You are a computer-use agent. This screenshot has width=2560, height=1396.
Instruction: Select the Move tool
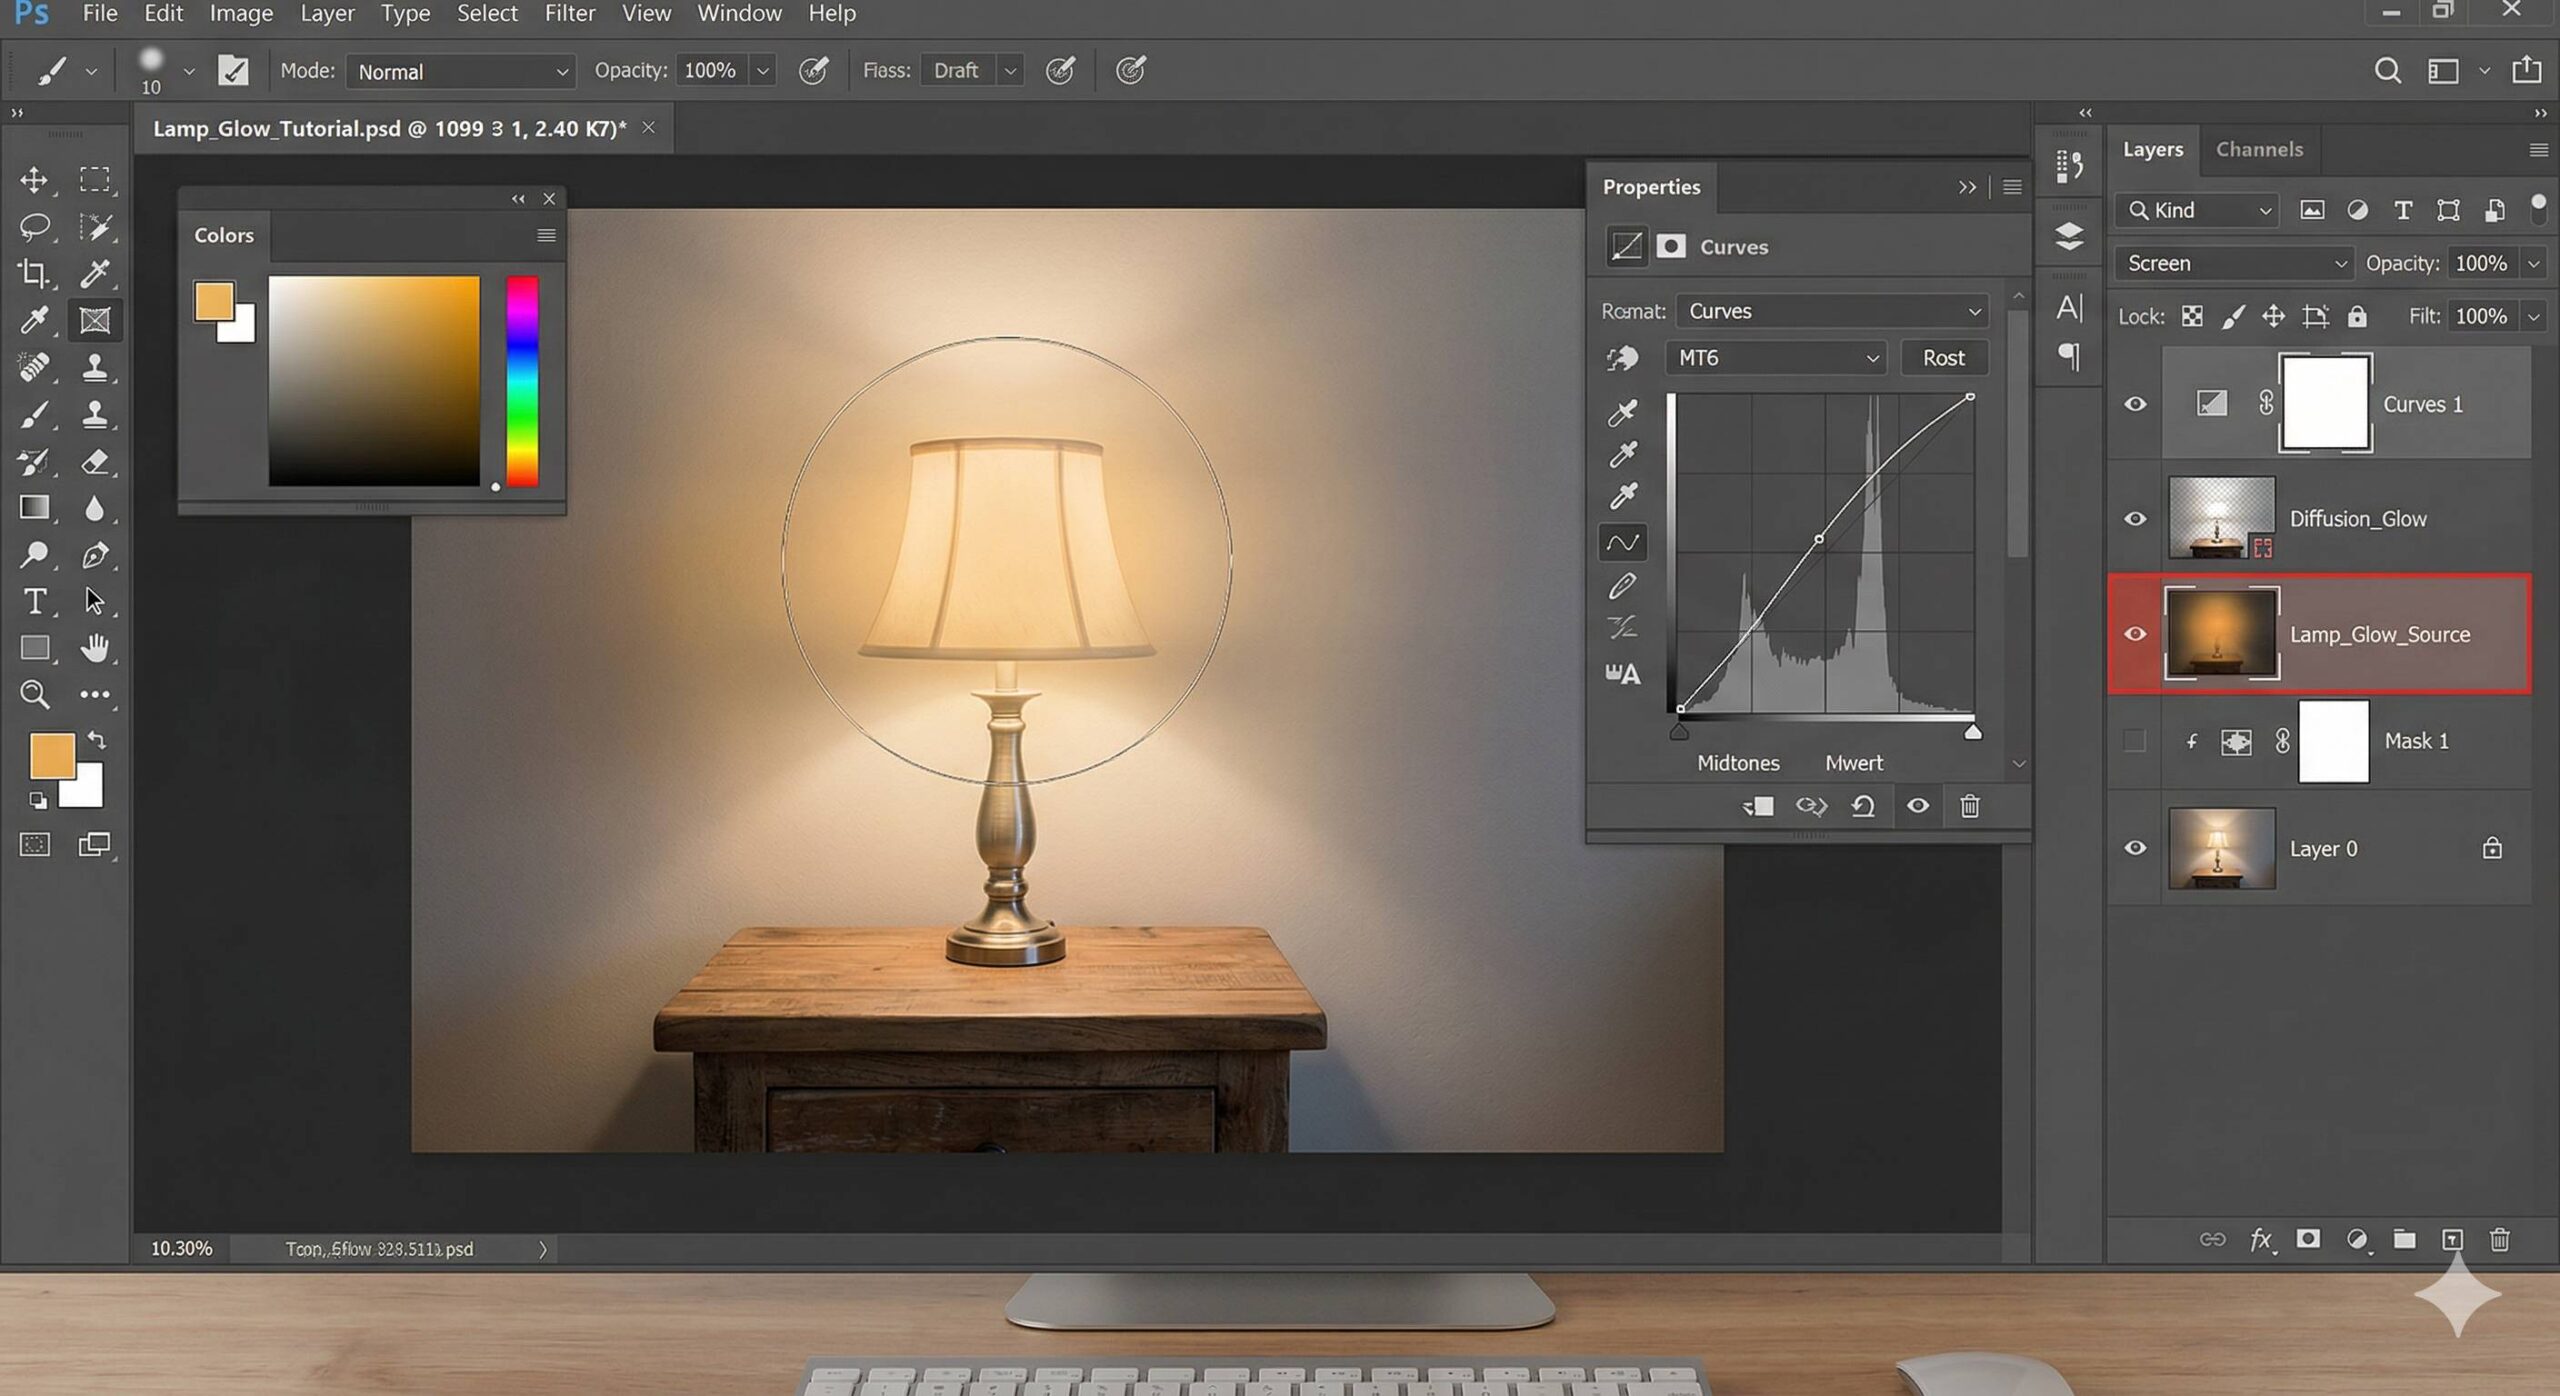coord(34,180)
